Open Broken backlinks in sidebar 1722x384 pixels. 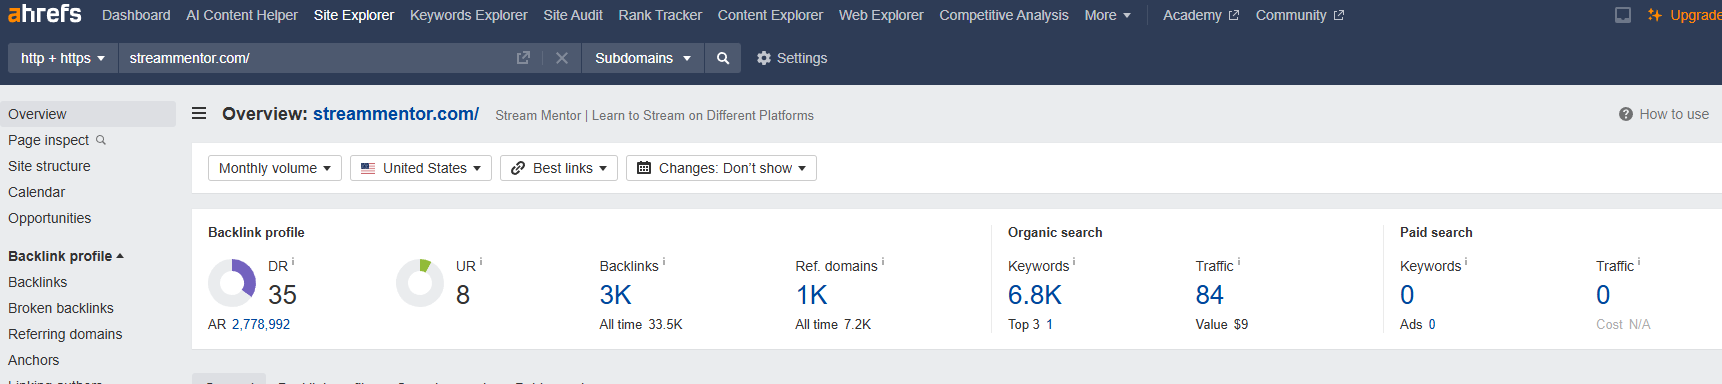[x=61, y=308]
